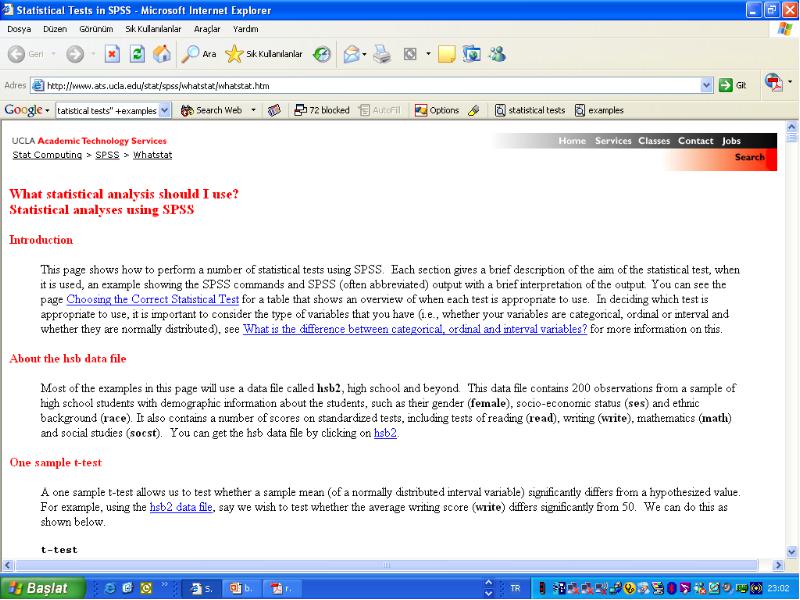Screen dimensions: 800x600
Task: Click the AutoFill button
Action: pyautogui.click(x=380, y=110)
